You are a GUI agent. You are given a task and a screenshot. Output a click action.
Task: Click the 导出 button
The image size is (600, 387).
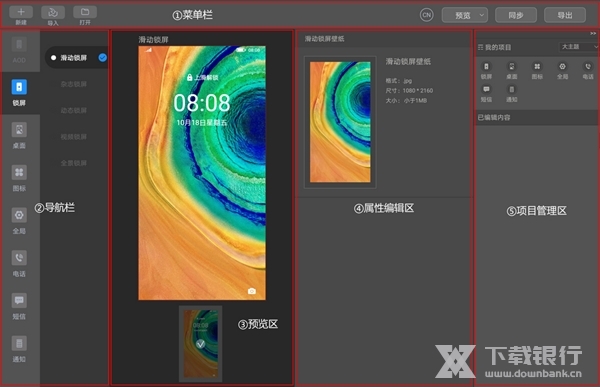pyautogui.click(x=565, y=15)
